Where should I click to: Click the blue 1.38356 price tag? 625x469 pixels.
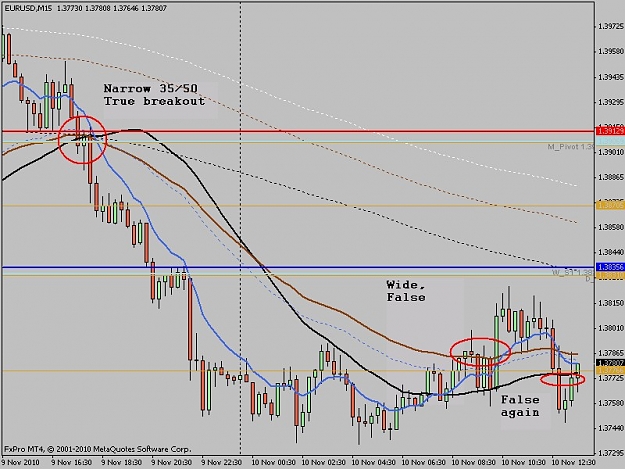[x=610, y=267]
